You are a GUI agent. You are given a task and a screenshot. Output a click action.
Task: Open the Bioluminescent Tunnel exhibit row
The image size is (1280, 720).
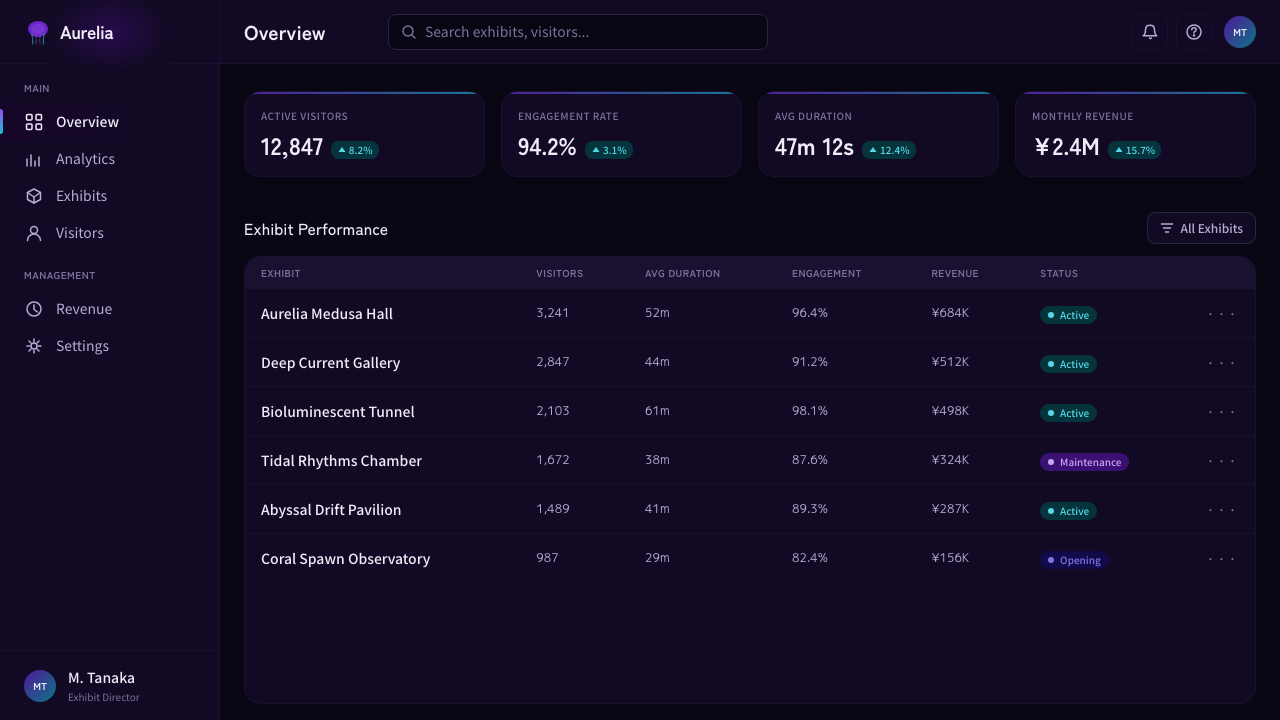tap(750, 411)
